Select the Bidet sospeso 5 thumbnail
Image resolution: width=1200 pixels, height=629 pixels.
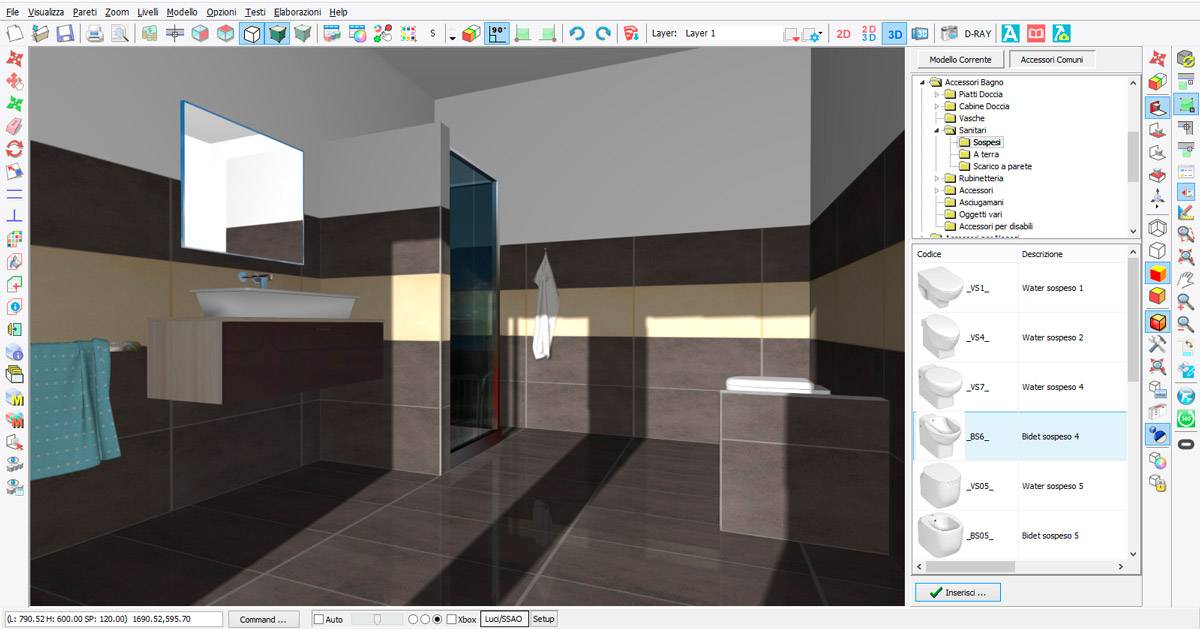point(939,535)
